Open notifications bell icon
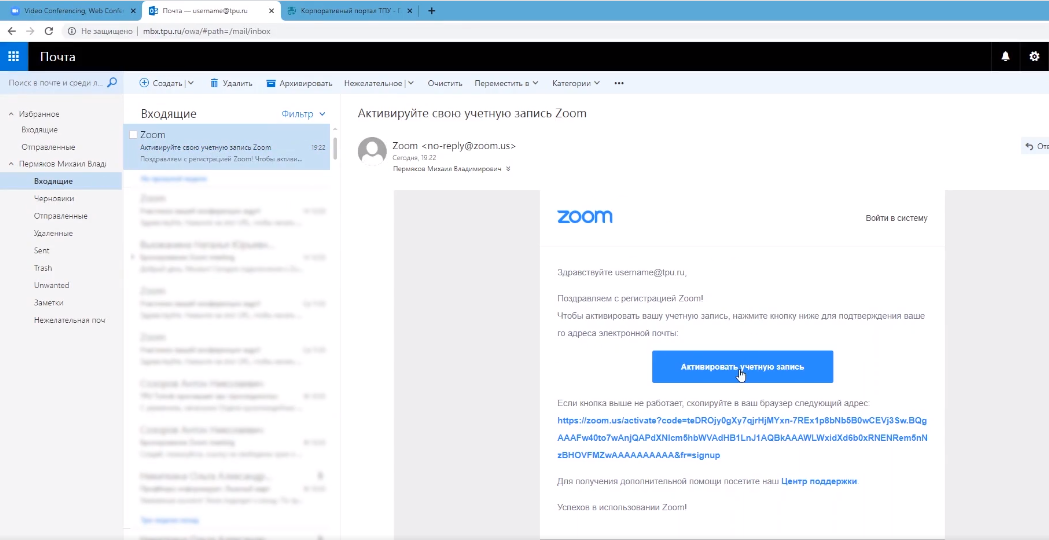 [x=1005, y=57]
